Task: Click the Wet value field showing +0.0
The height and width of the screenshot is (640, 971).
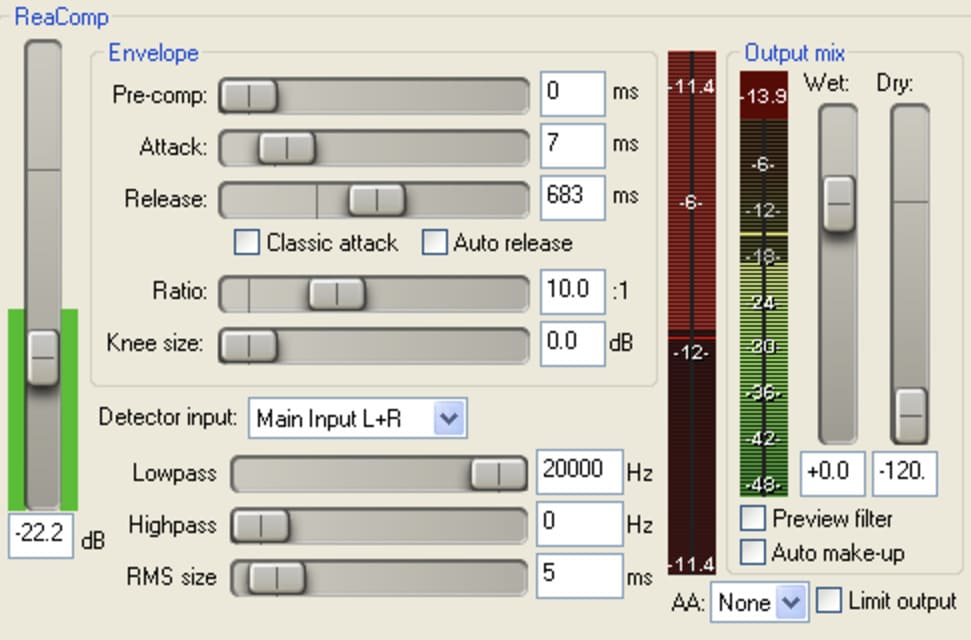Action: point(832,474)
